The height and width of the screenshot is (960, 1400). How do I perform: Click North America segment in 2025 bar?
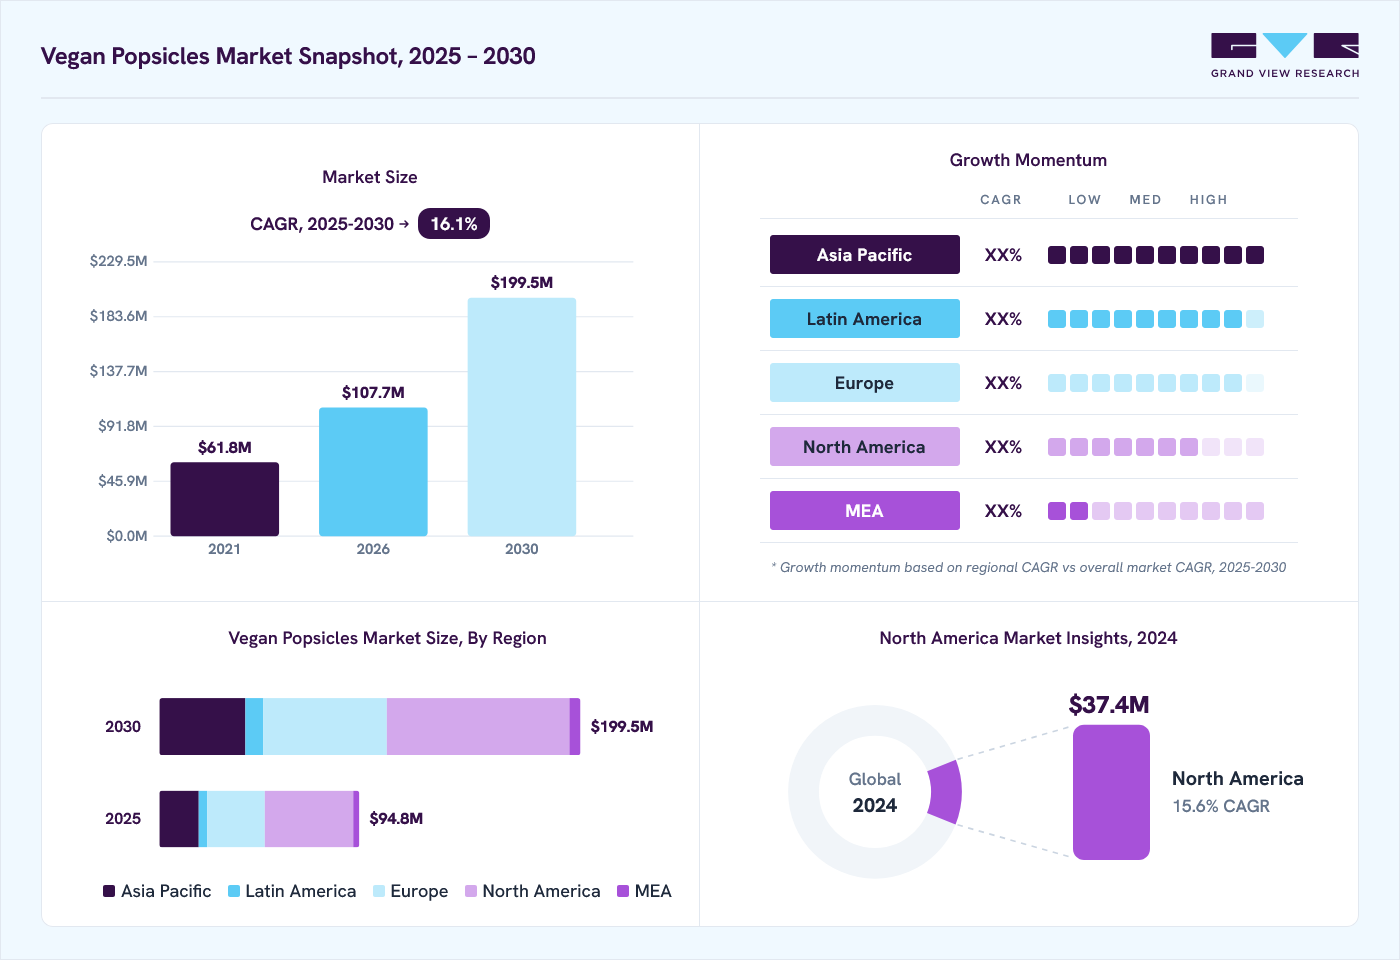coord(309,819)
